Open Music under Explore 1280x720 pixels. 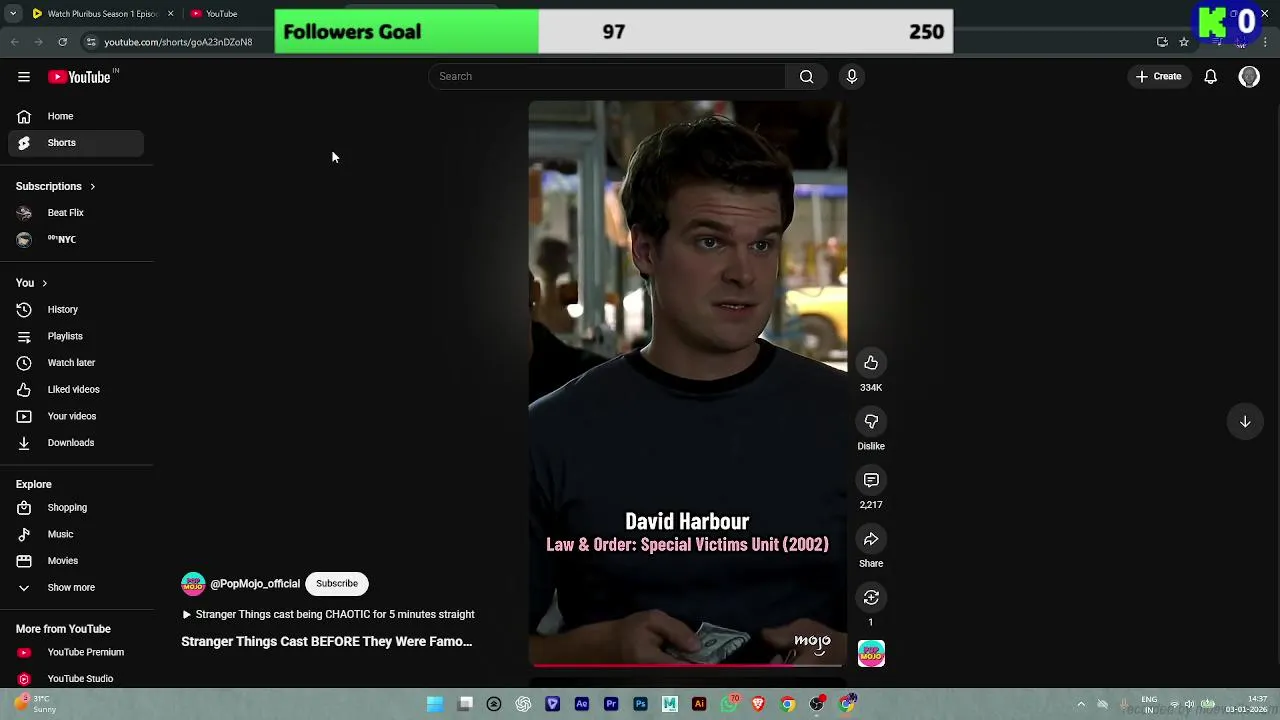click(x=77, y=534)
